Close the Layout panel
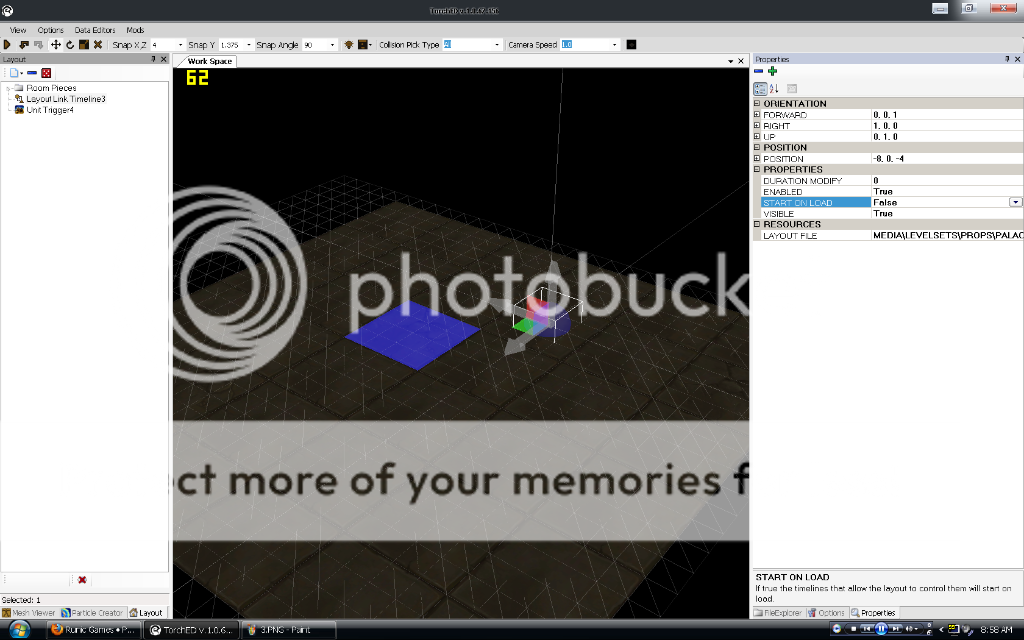The image size is (1024, 640). click(x=164, y=59)
